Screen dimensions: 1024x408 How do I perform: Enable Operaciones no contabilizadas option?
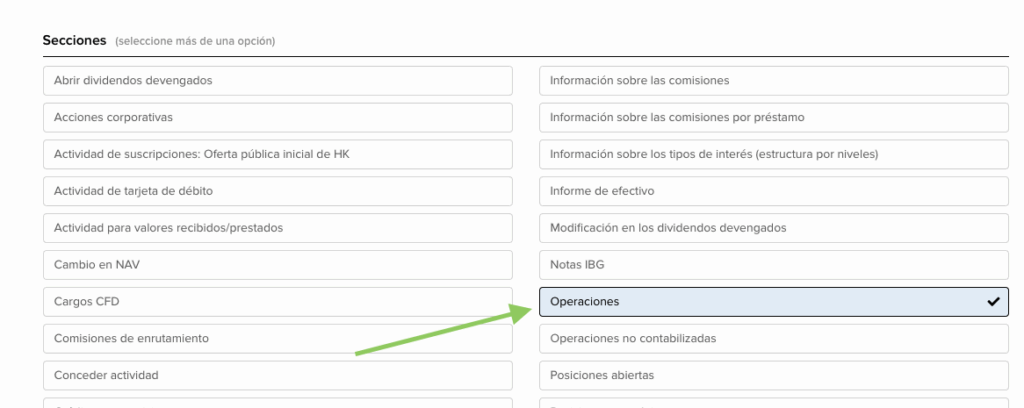click(773, 339)
